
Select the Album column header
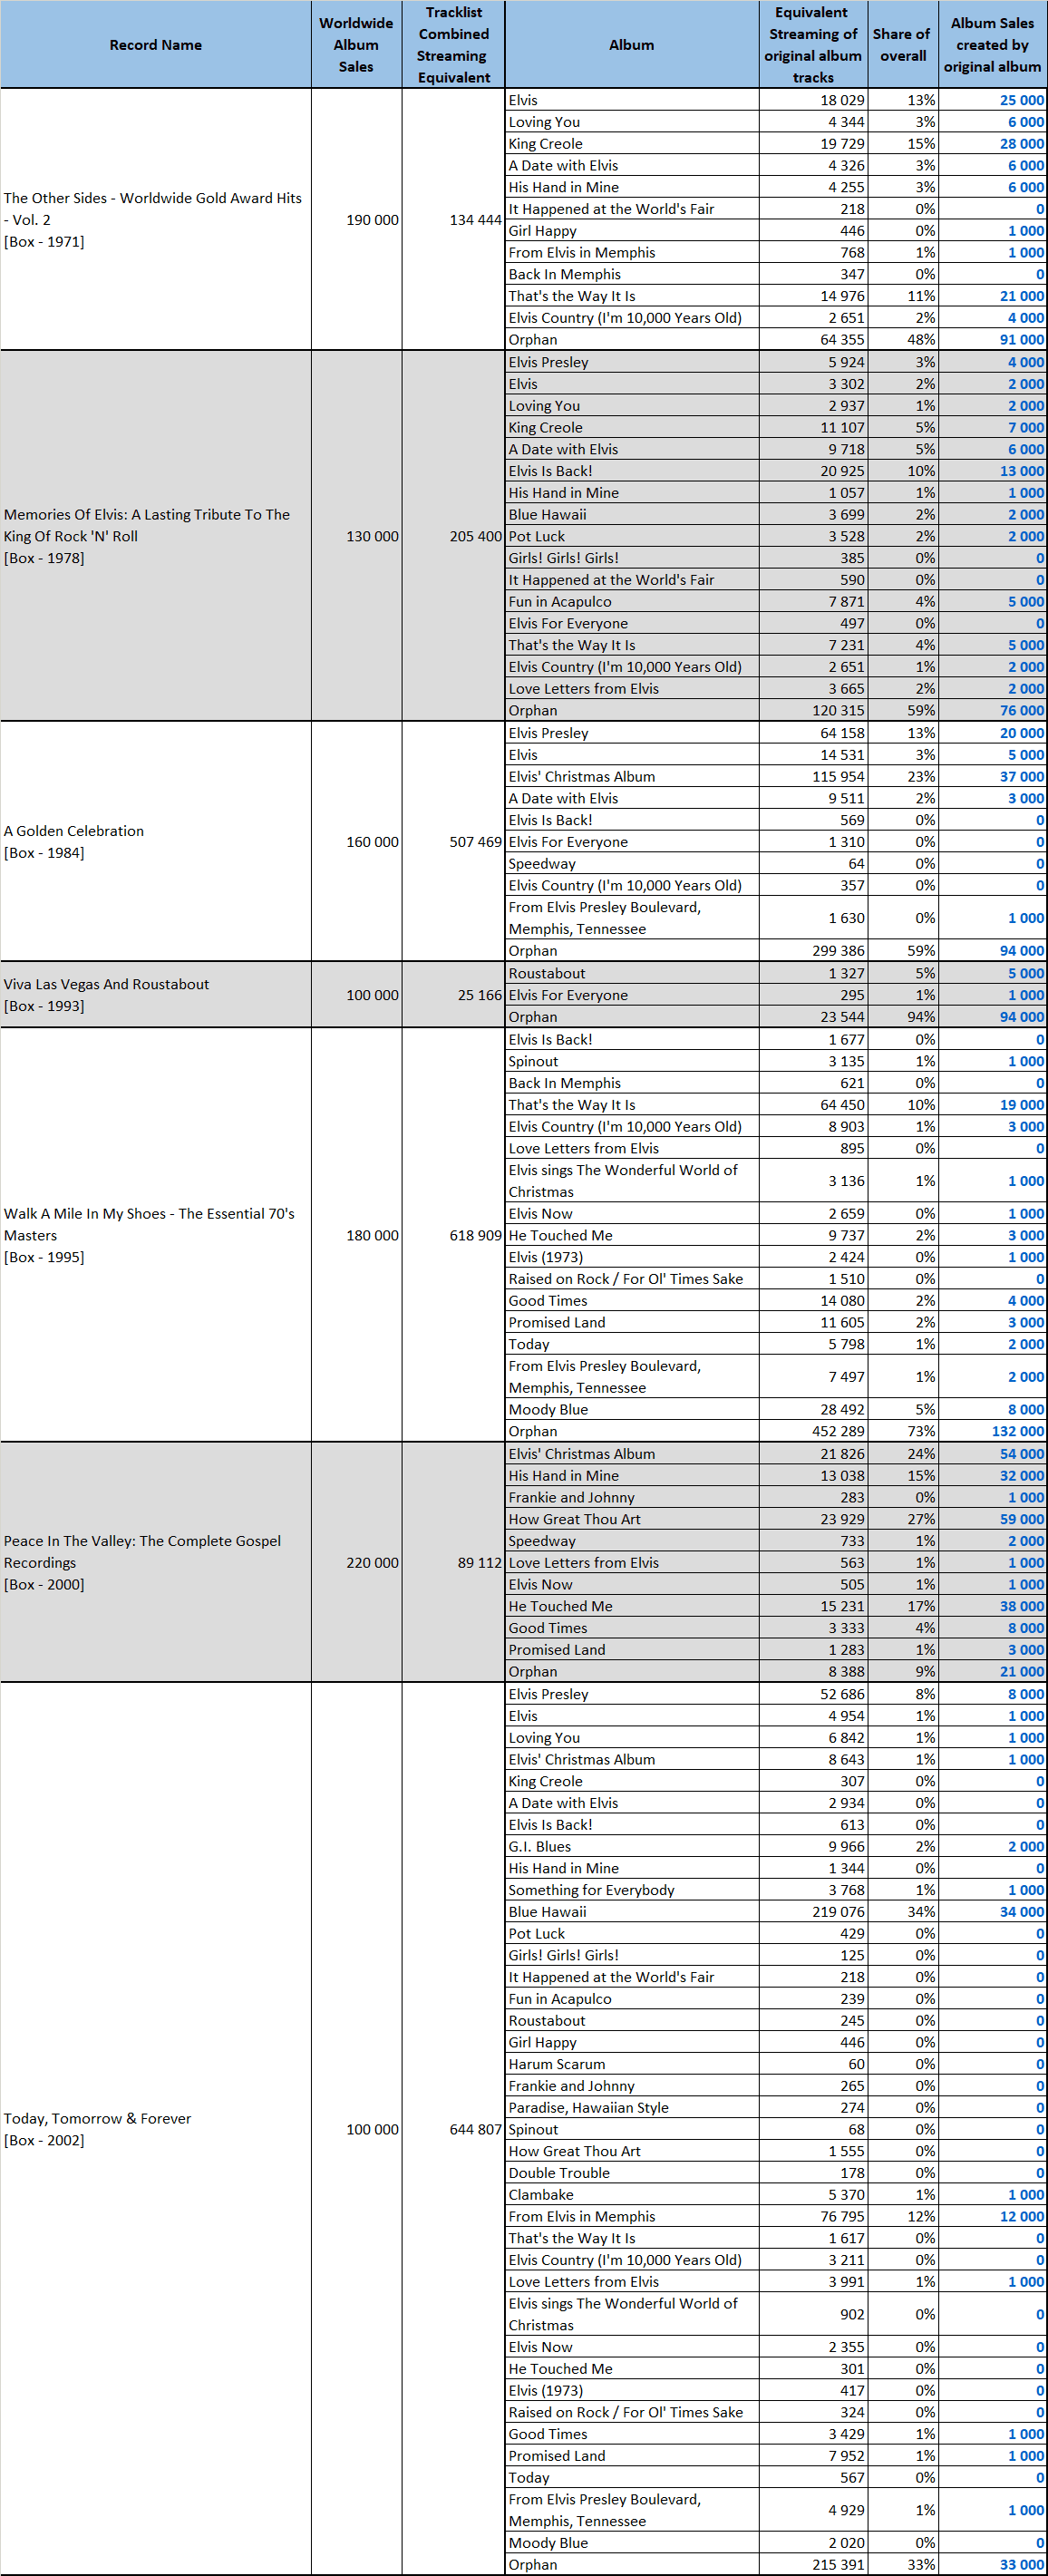[631, 45]
